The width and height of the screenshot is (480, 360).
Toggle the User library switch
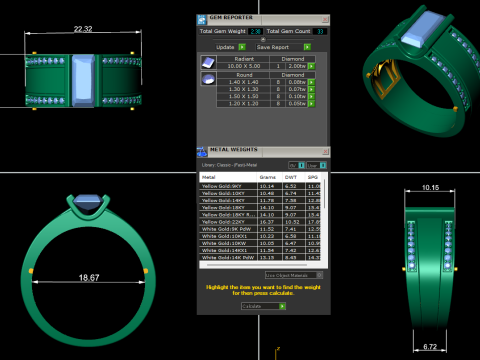pyautogui.click(x=323, y=165)
